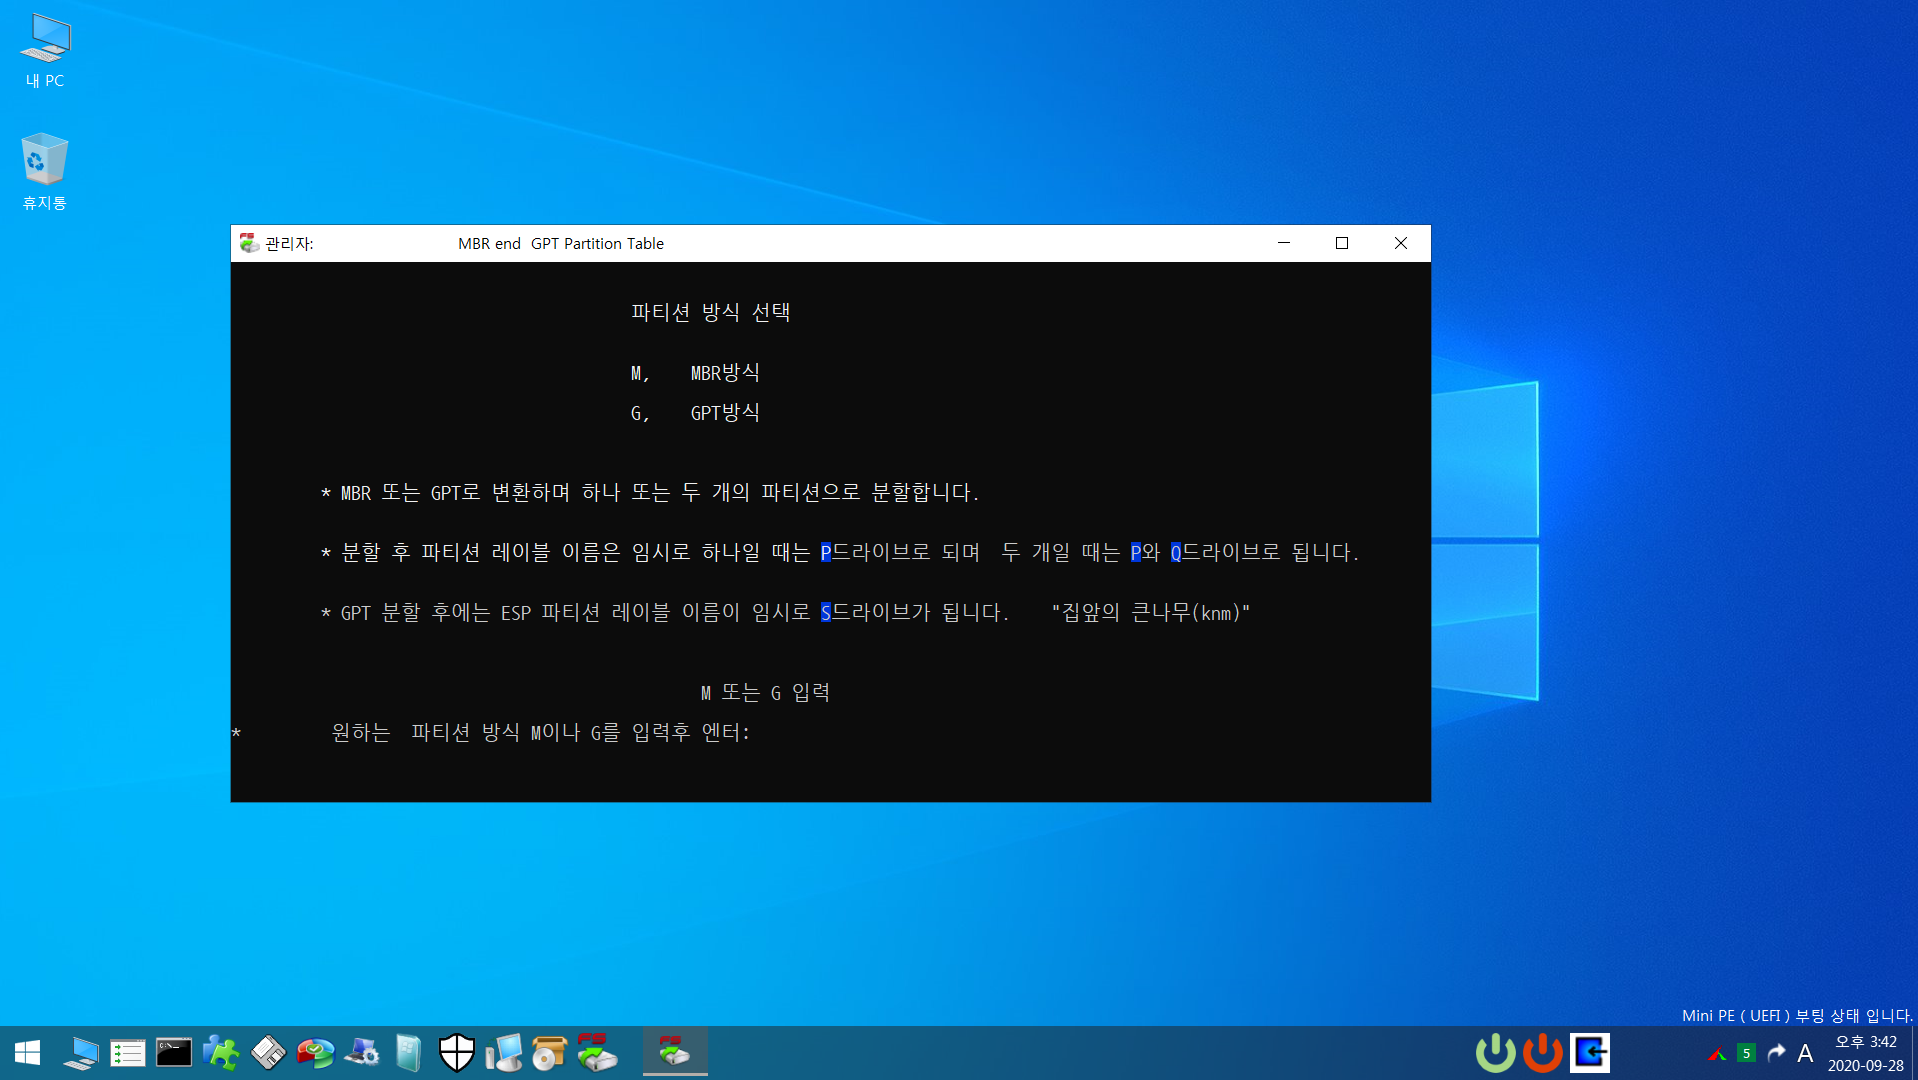1918x1080 pixels.
Task: Open the command prompt from the taskbar
Action: (173, 1052)
